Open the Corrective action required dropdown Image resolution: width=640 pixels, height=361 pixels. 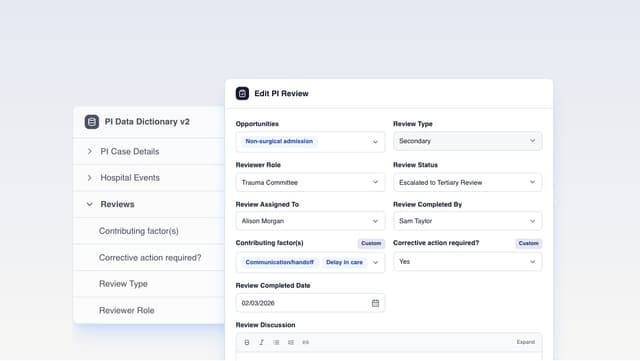[468, 261]
